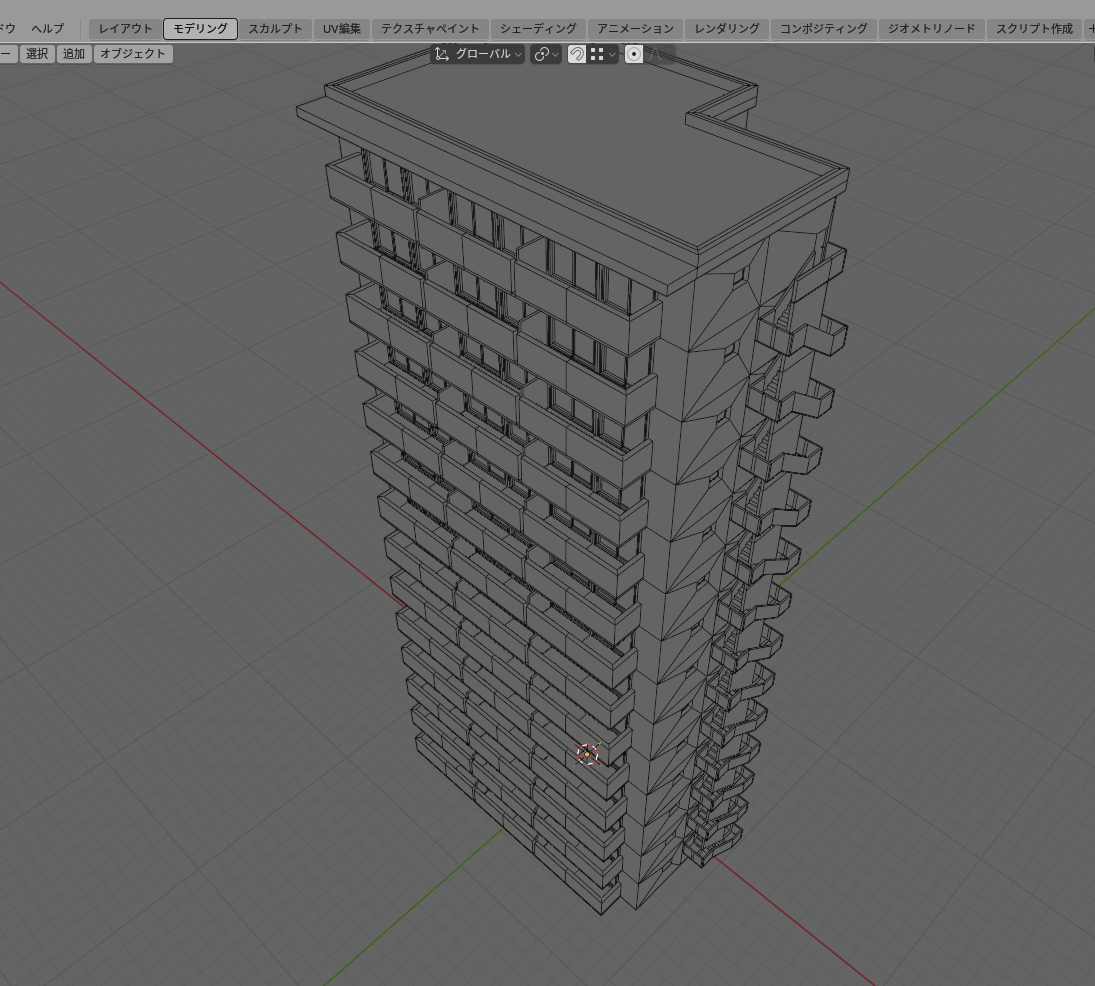Go to the テクスチャペイント workspace tab
Viewport: 1095px width, 986px height.
click(430, 29)
